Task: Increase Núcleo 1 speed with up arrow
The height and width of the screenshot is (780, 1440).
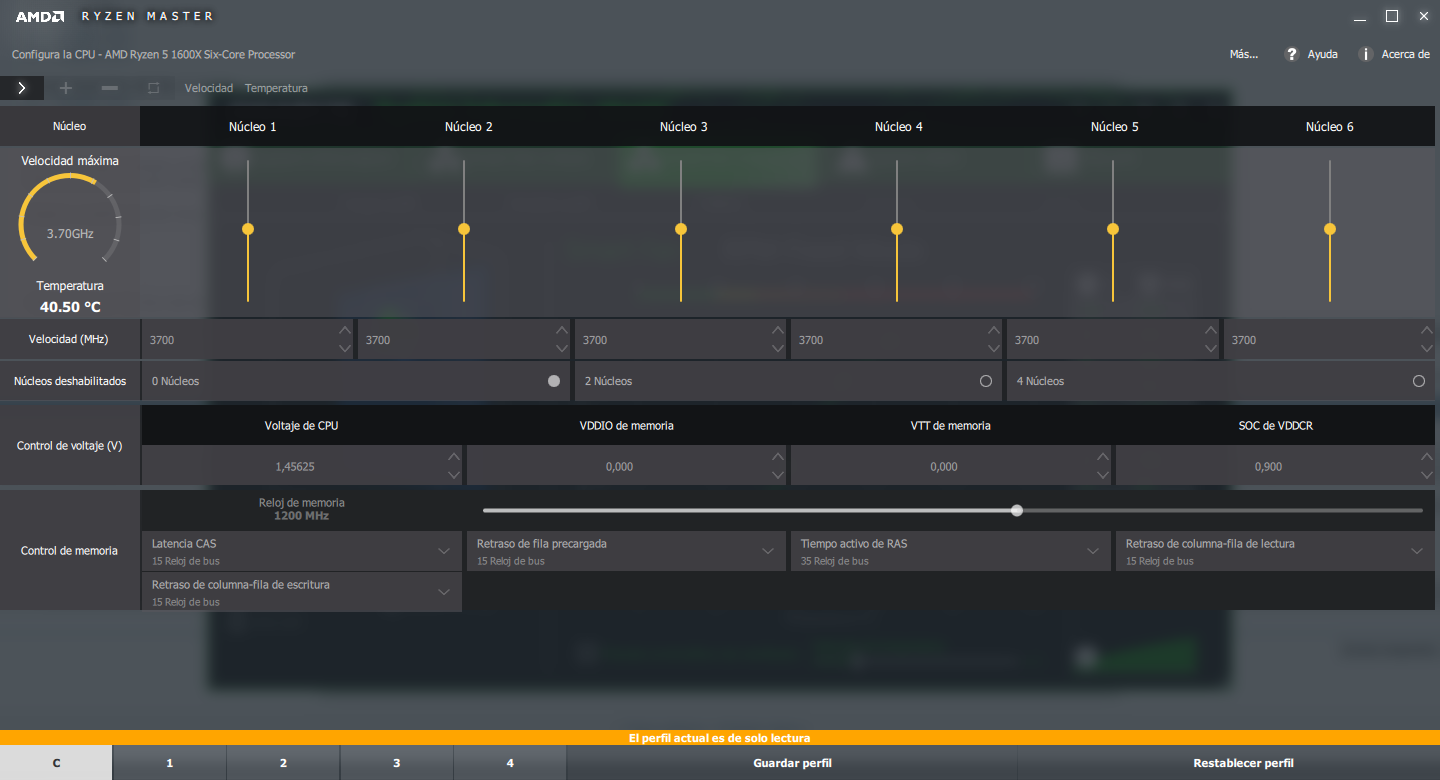Action: tap(345, 330)
